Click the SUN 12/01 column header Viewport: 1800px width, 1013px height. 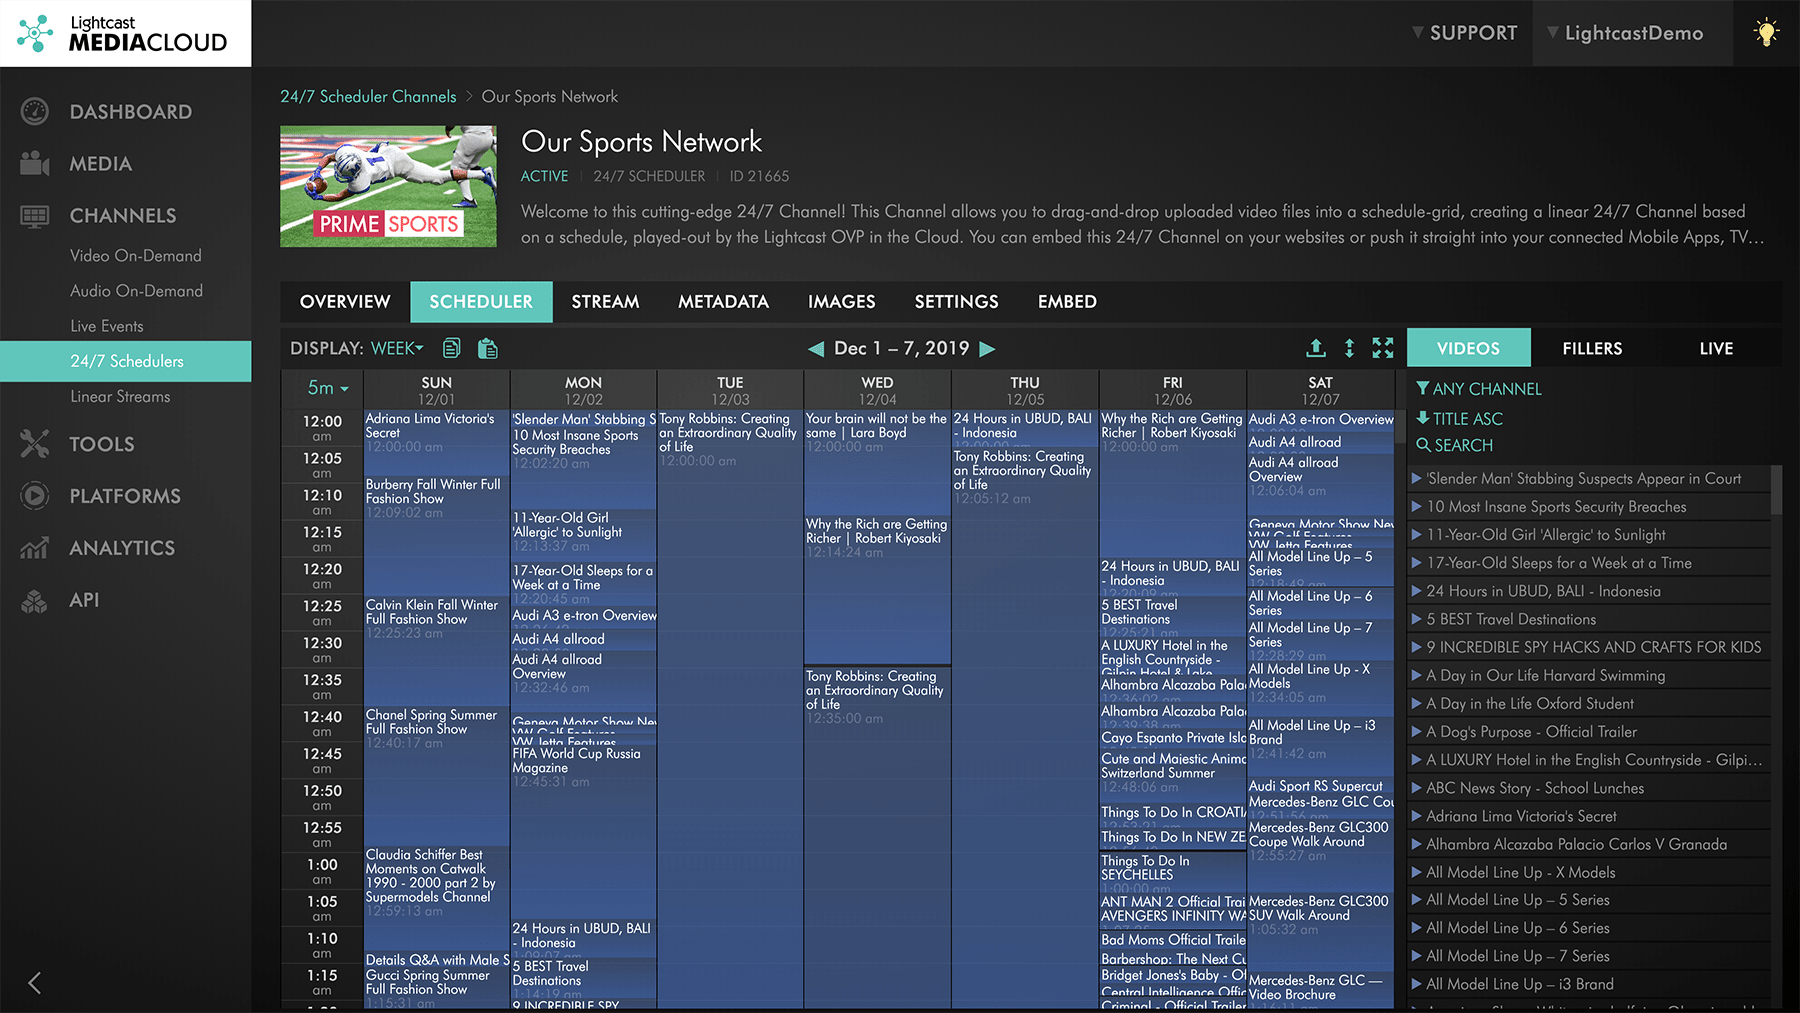[x=437, y=390]
